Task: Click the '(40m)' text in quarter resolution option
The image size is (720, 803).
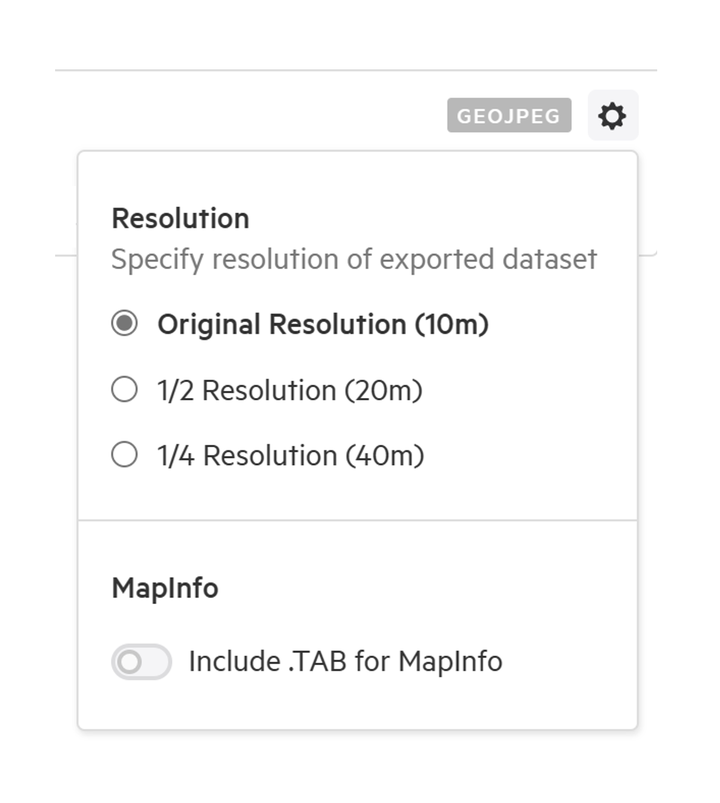Action: tap(385, 456)
